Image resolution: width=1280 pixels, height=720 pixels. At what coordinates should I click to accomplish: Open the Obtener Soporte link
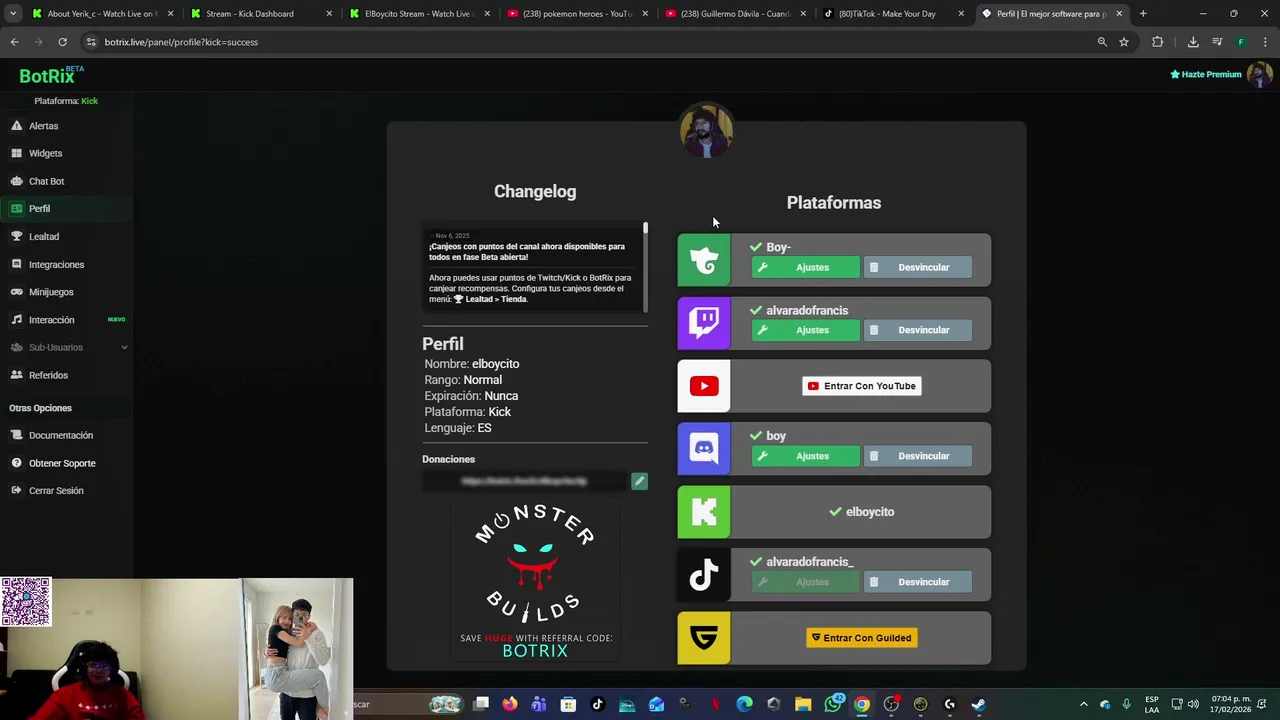(62, 463)
